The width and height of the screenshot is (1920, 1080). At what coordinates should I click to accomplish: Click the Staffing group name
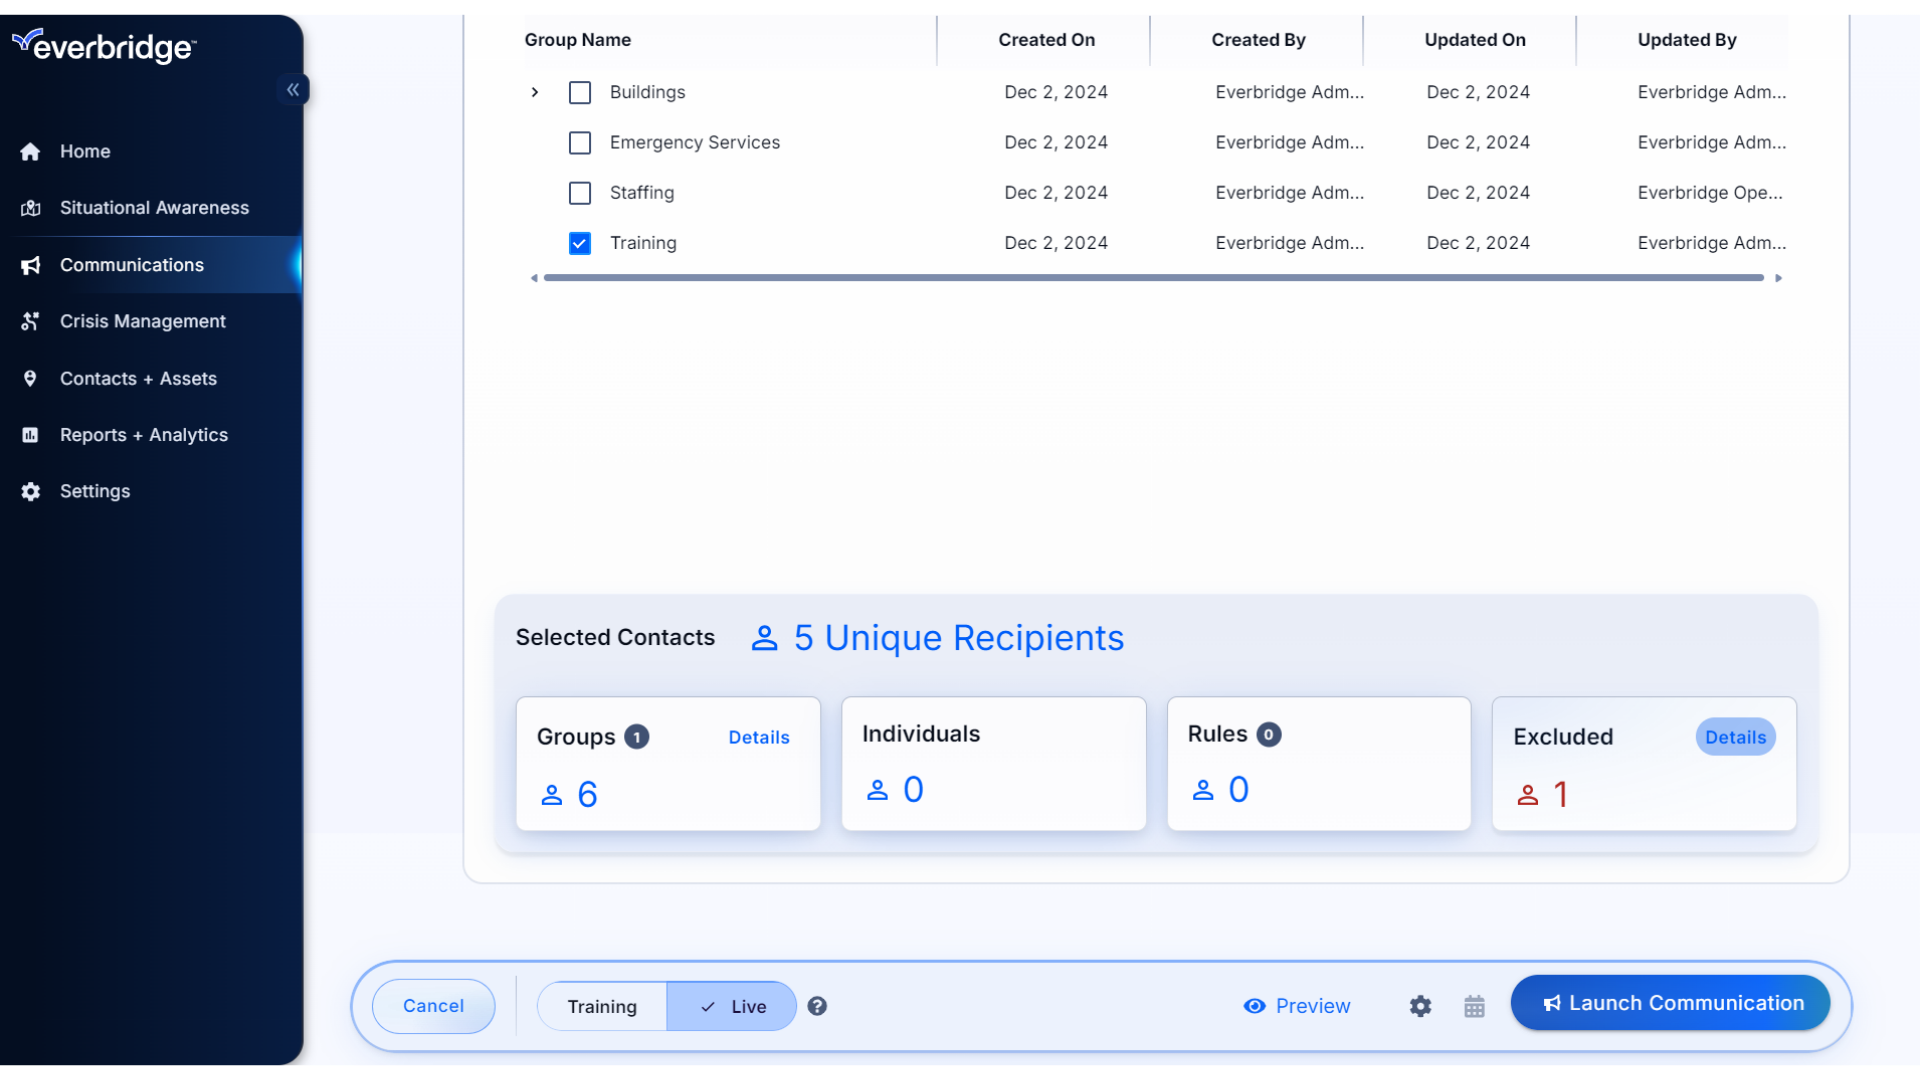pos(642,193)
